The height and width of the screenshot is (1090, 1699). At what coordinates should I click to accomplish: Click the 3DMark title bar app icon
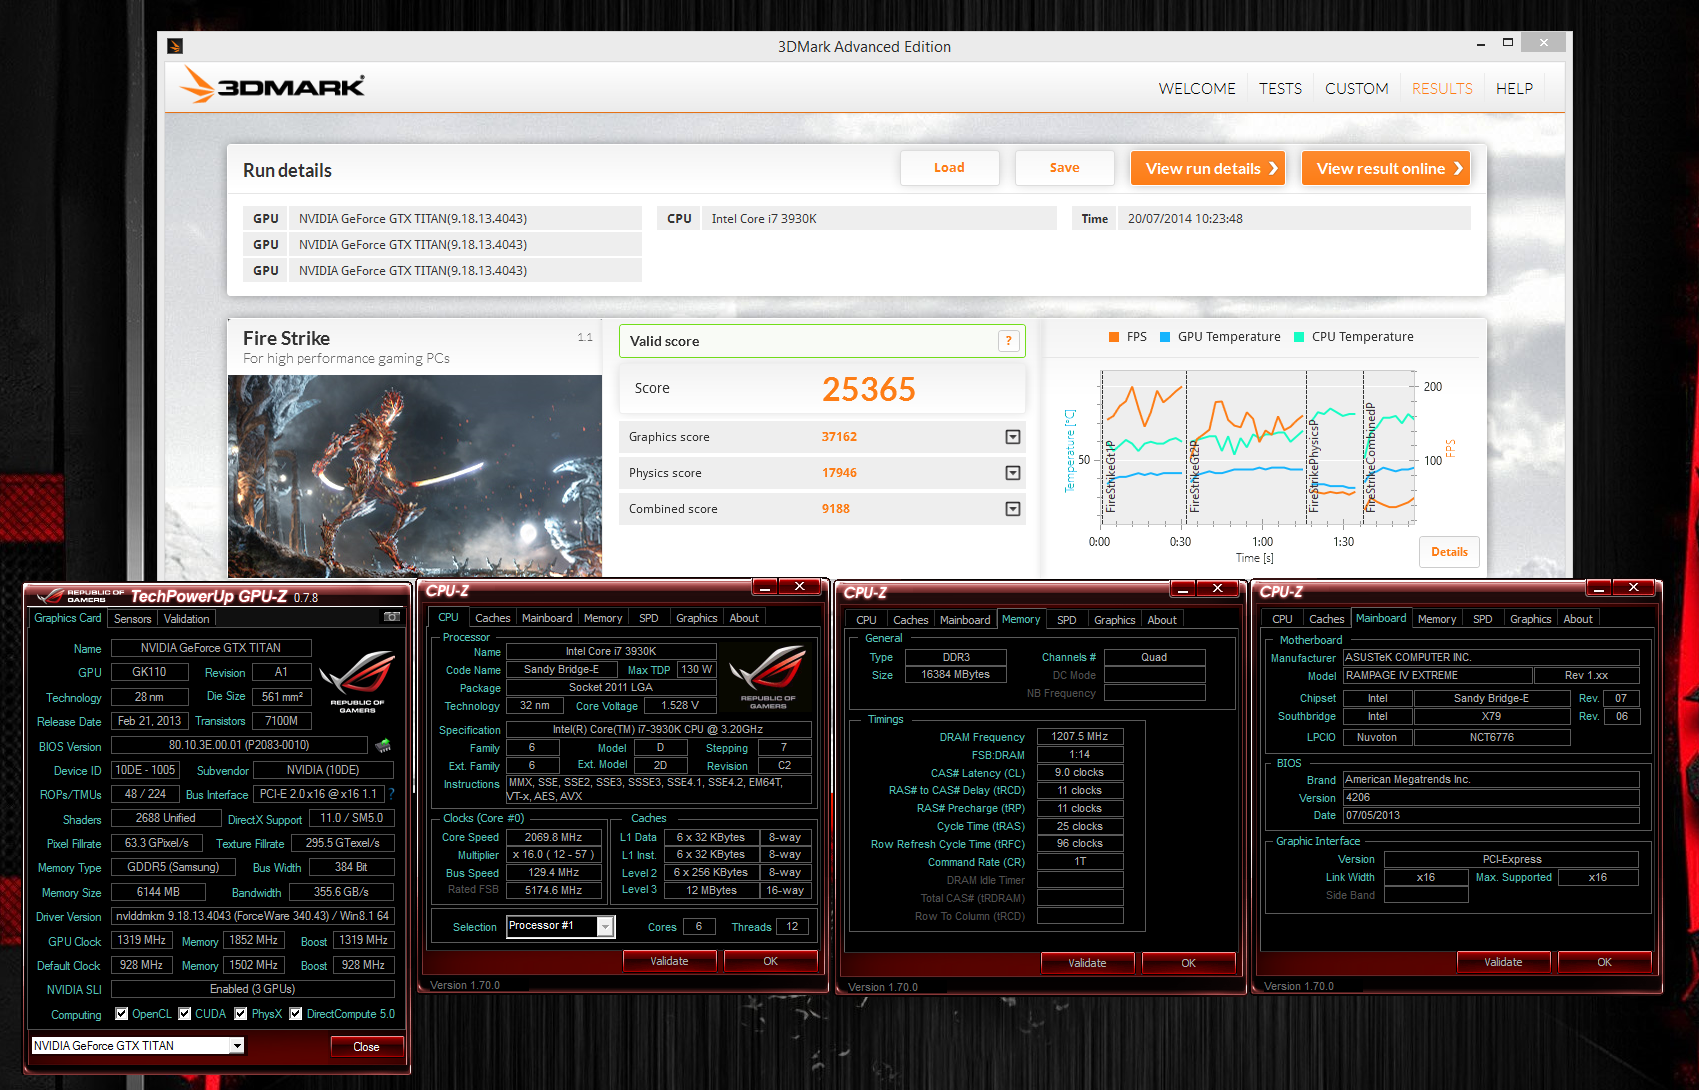pyautogui.click(x=175, y=46)
